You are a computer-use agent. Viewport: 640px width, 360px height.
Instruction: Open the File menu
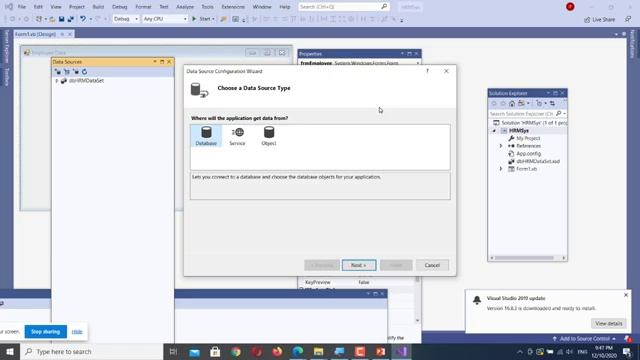tap(22, 7)
